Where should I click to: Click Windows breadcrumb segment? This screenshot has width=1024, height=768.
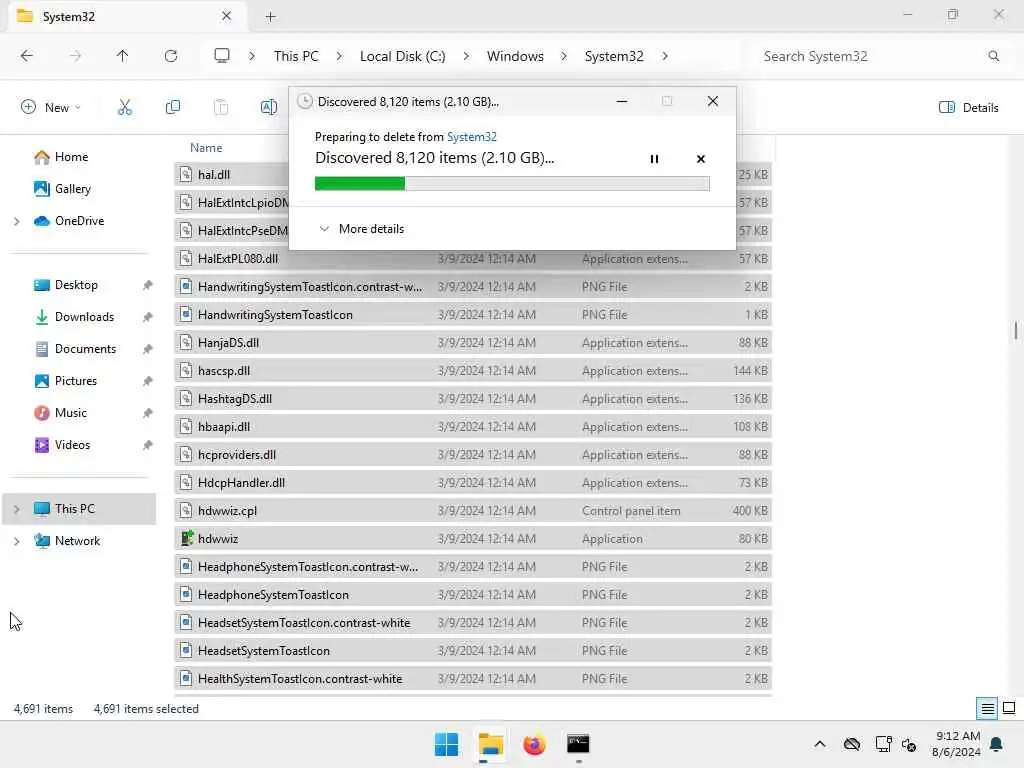coord(515,56)
